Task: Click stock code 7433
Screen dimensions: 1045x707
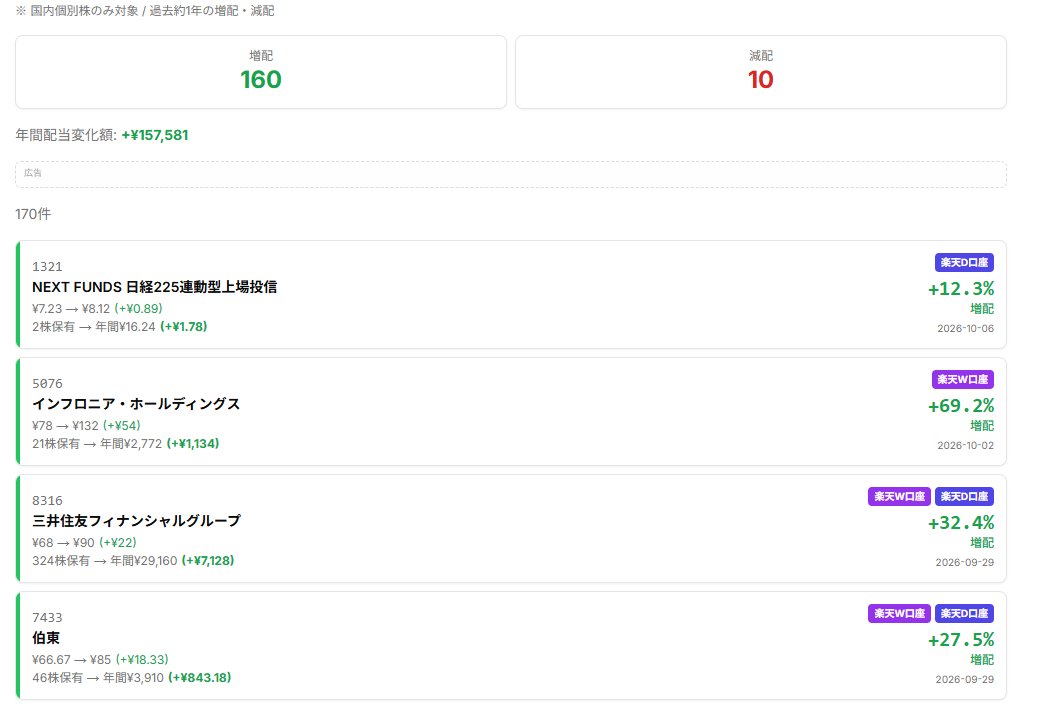Action: click(x=47, y=618)
